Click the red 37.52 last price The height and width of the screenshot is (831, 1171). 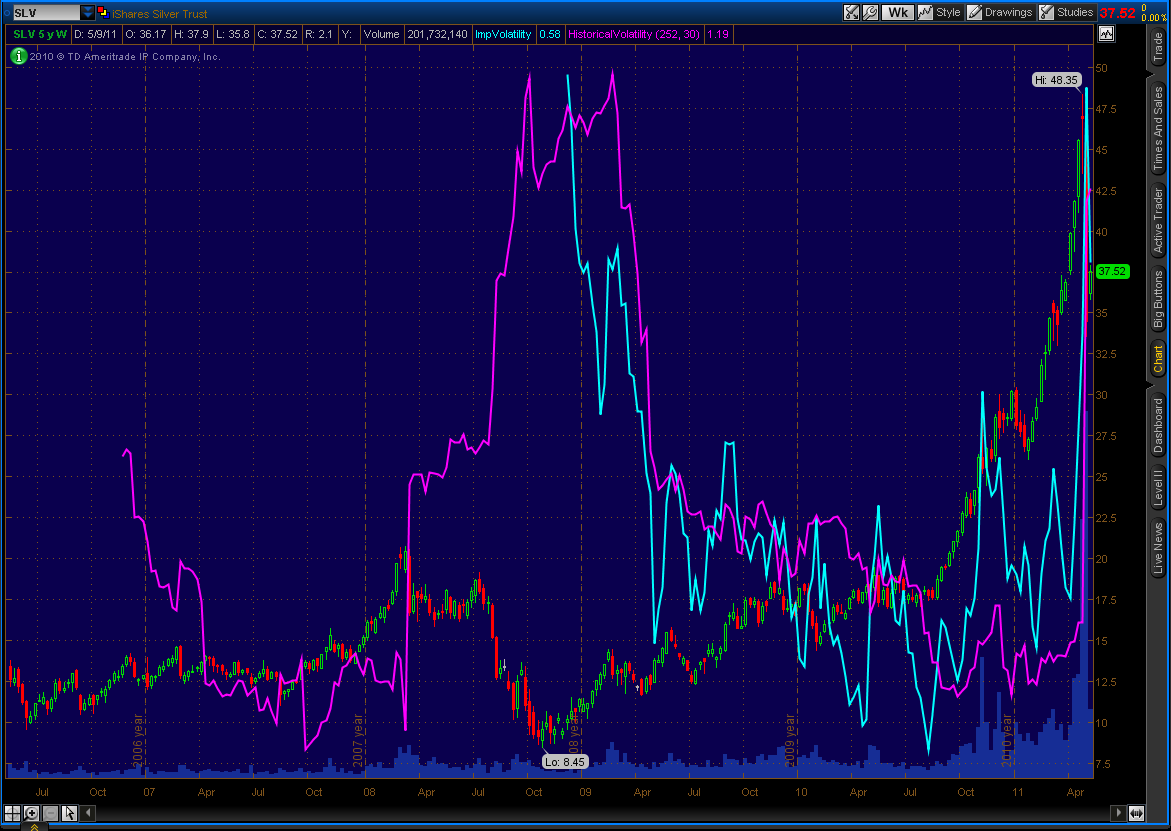pyautogui.click(x=1117, y=13)
